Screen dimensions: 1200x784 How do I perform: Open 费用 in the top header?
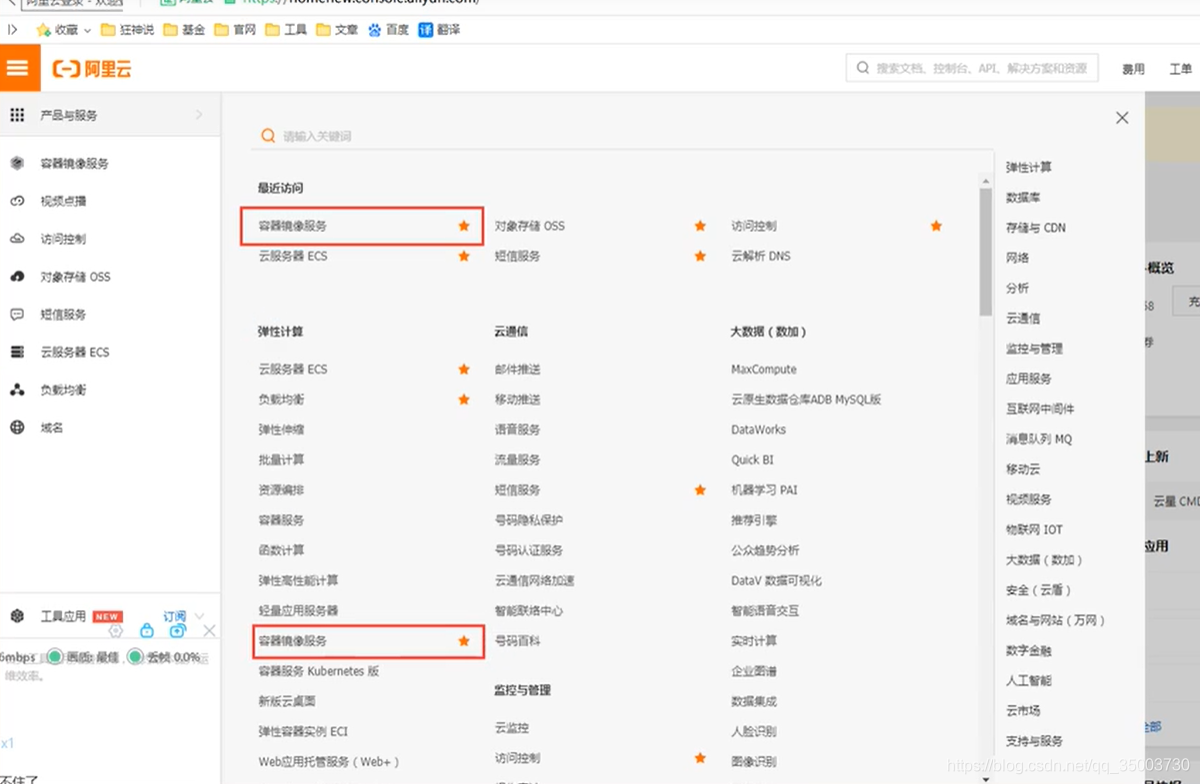pos(1133,69)
